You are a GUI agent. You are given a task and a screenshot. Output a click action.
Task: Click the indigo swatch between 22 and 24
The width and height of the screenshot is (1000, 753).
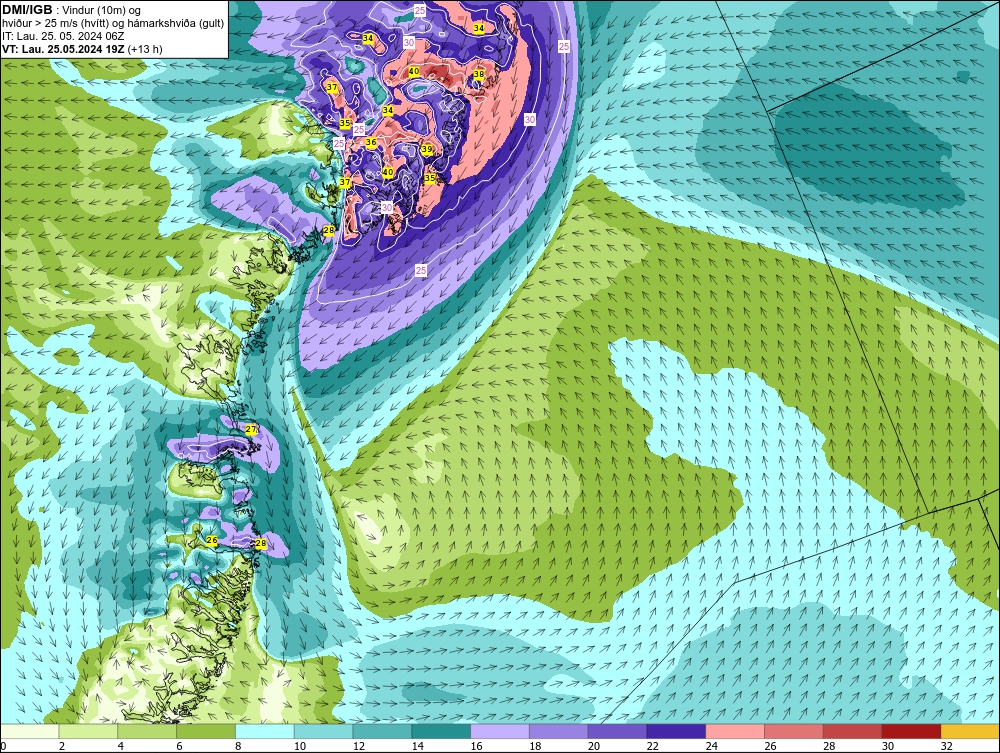[x=676, y=731]
